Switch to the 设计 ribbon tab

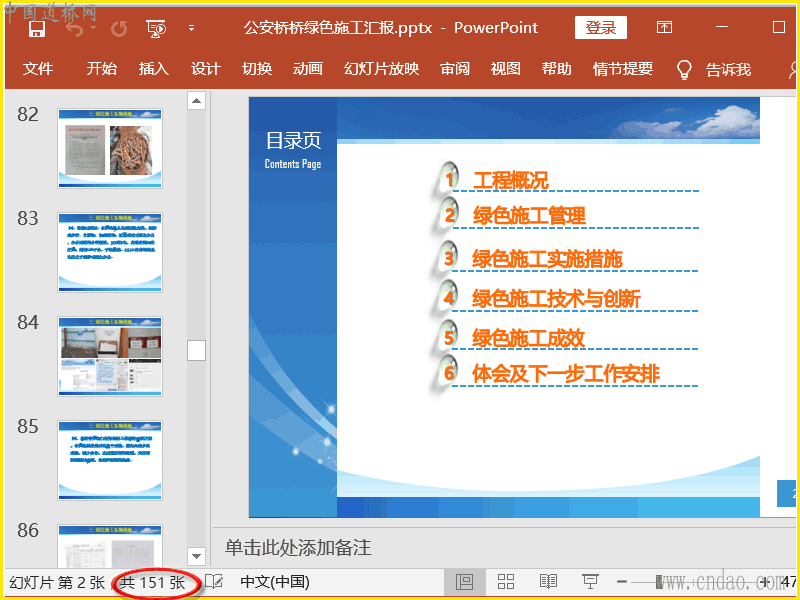point(206,68)
